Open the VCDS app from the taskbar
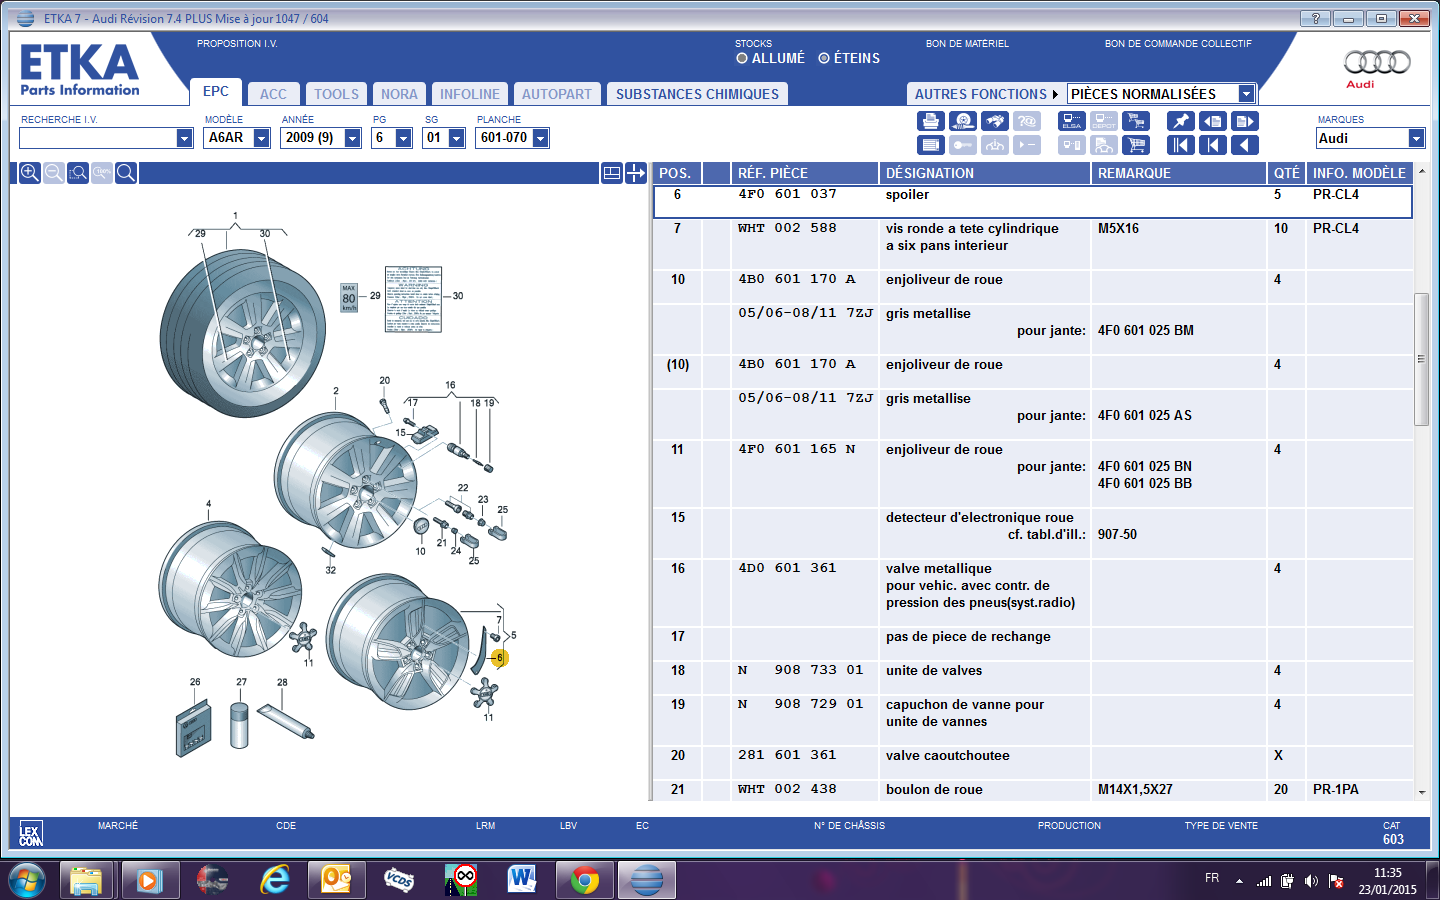Screen dimensions: 1440x900 [399, 880]
